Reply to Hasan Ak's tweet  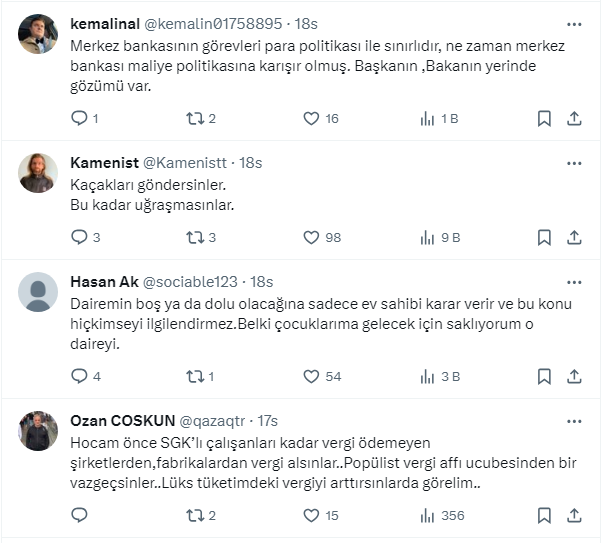(x=81, y=376)
